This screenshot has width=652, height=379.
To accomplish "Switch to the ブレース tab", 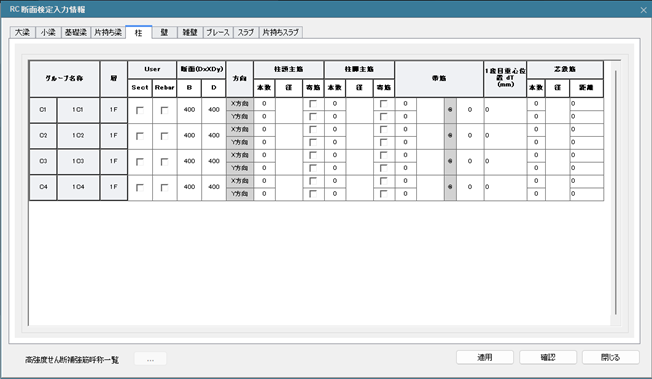I will [x=218, y=32].
